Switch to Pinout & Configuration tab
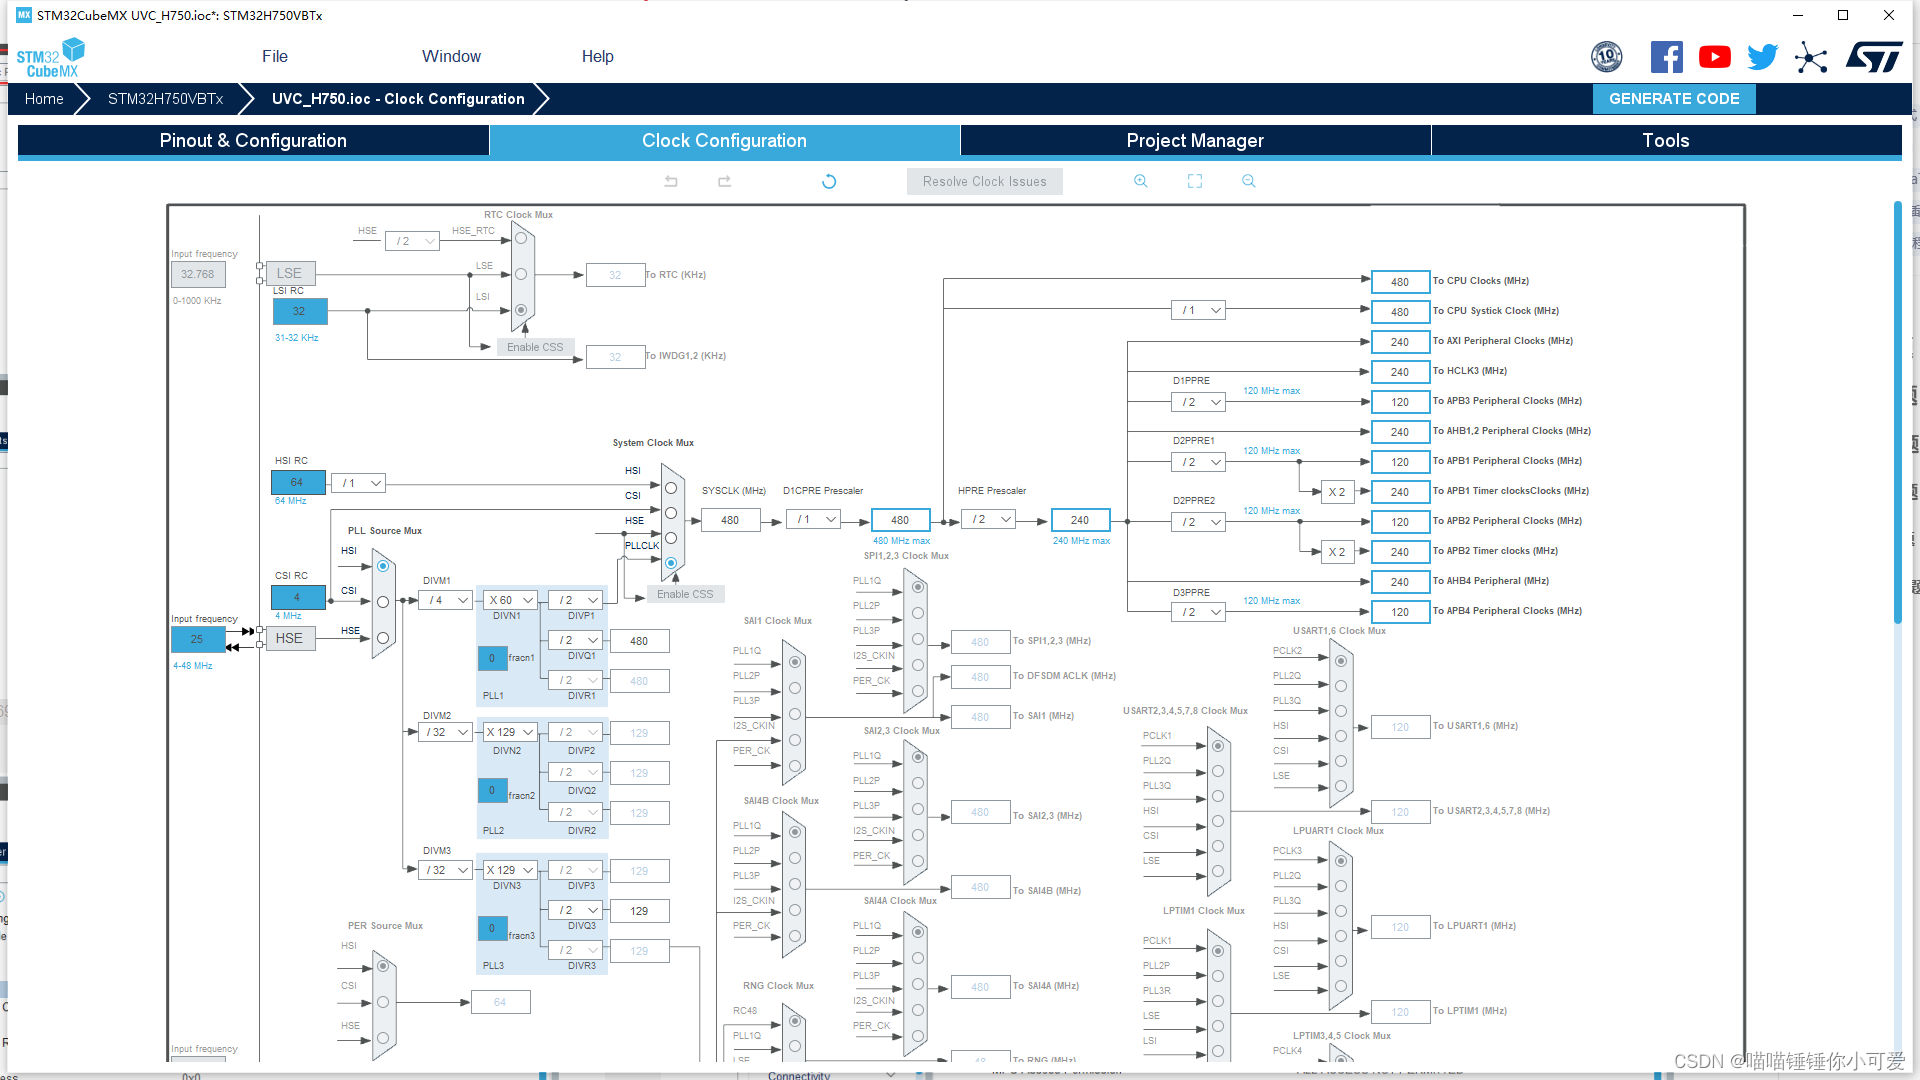This screenshot has width=1920, height=1080. coord(253,141)
